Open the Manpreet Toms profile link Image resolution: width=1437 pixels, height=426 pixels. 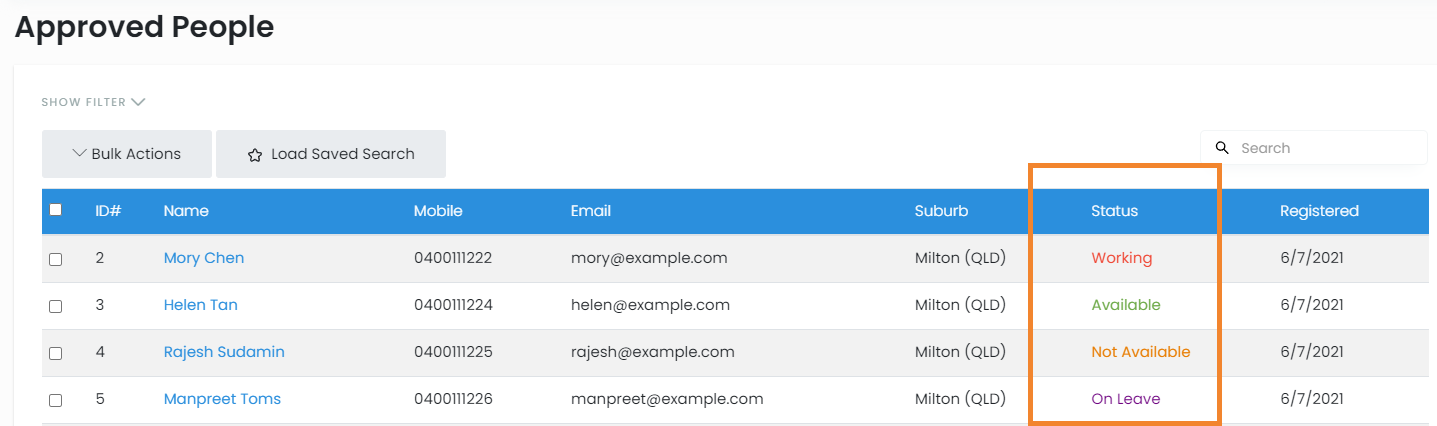222,399
